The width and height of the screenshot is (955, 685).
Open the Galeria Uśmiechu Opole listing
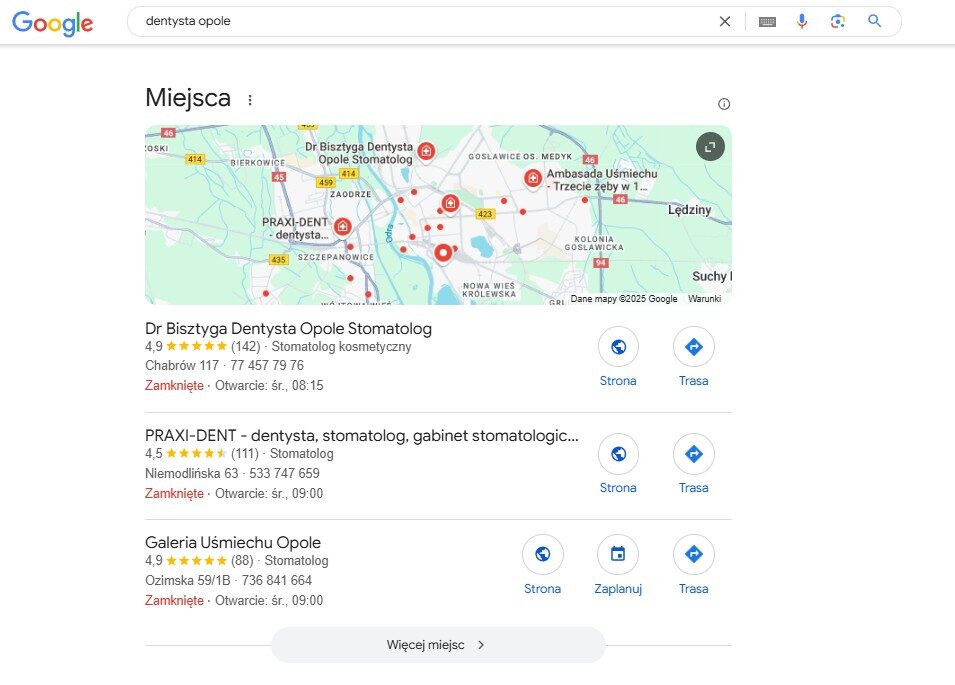pos(233,543)
